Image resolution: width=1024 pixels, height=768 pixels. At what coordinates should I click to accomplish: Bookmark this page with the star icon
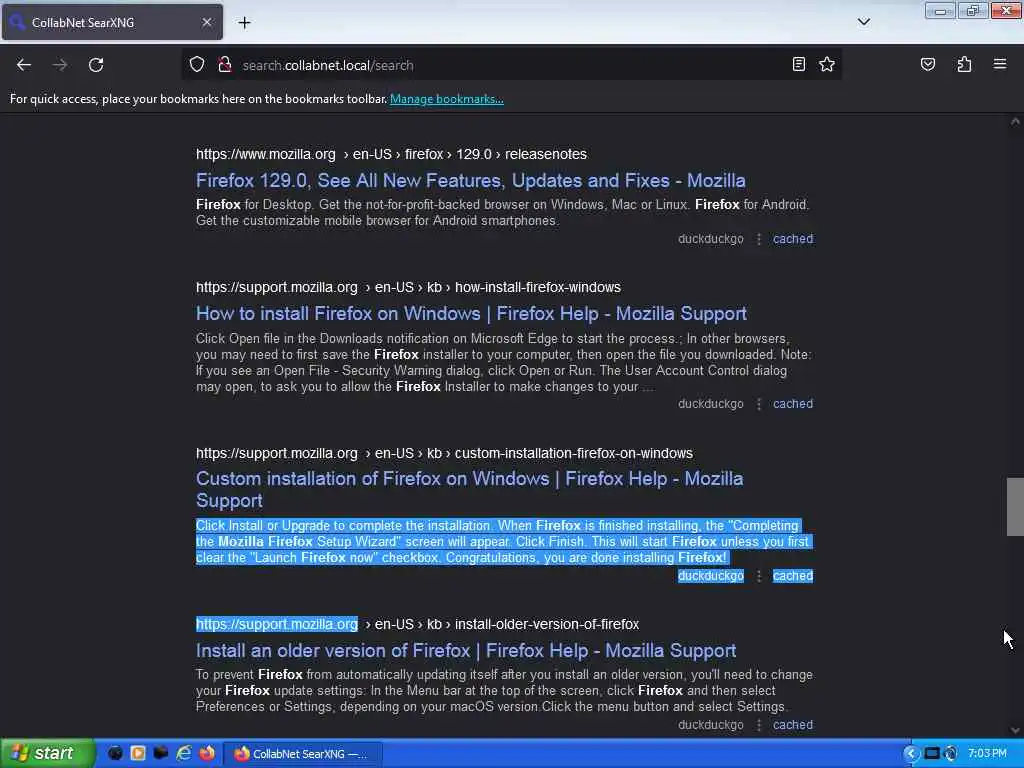point(827,64)
